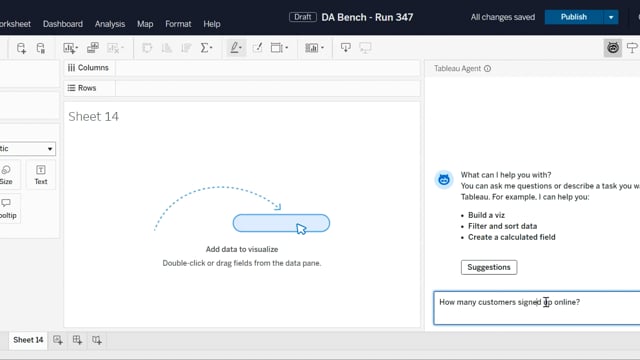Open the Help menu
The width and height of the screenshot is (640, 360).
pyautogui.click(x=212, y=24)
